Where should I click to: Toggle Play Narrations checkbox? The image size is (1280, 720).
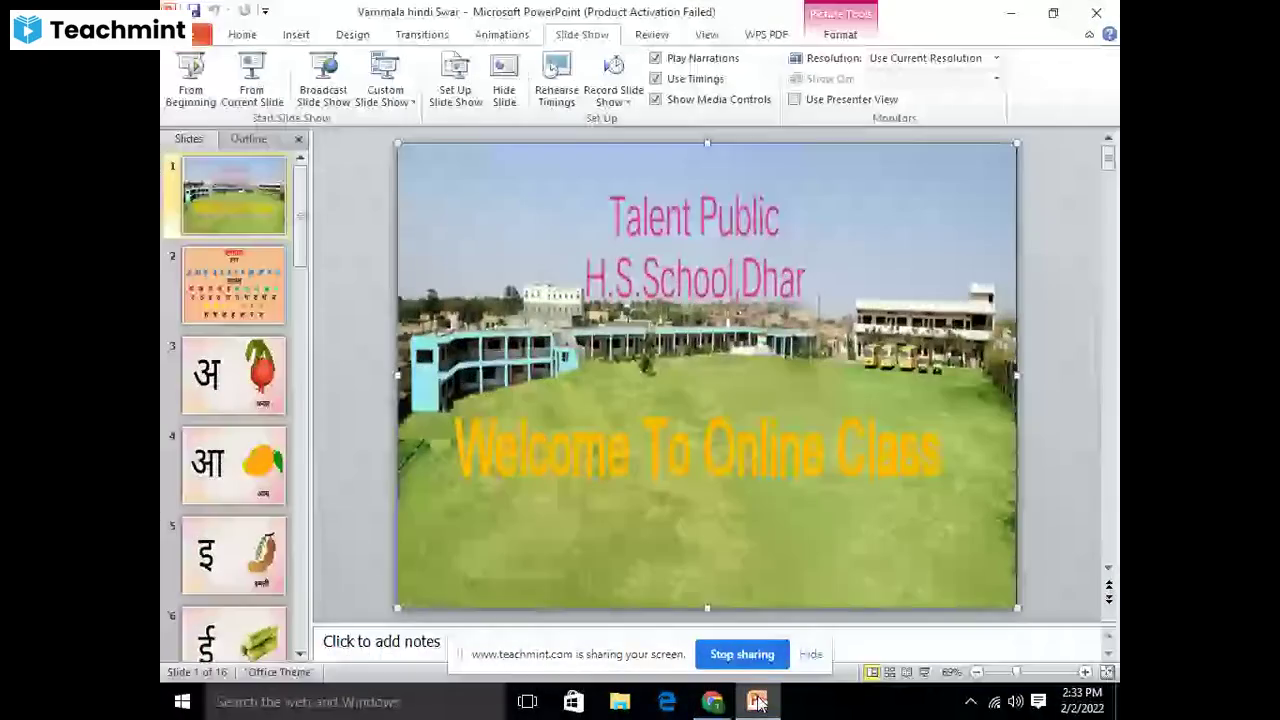[656, 58]
